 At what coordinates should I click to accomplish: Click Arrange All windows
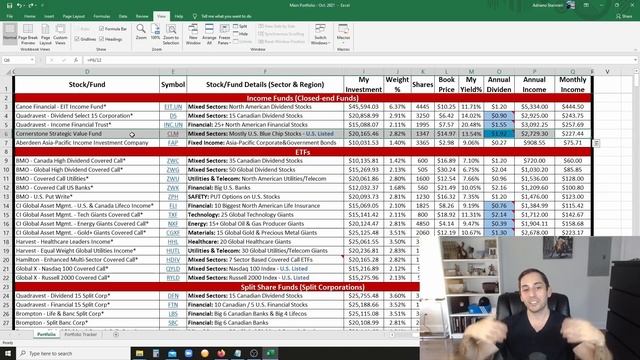(209, 34)
